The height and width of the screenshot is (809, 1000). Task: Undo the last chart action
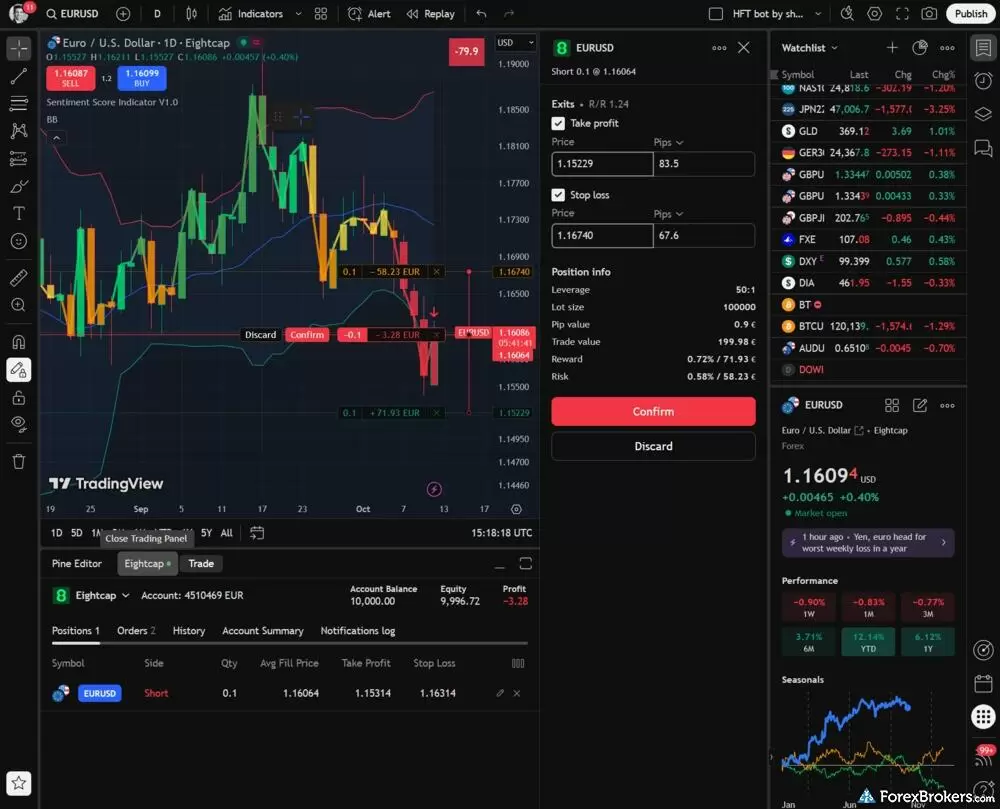click(x=480, y=13)
